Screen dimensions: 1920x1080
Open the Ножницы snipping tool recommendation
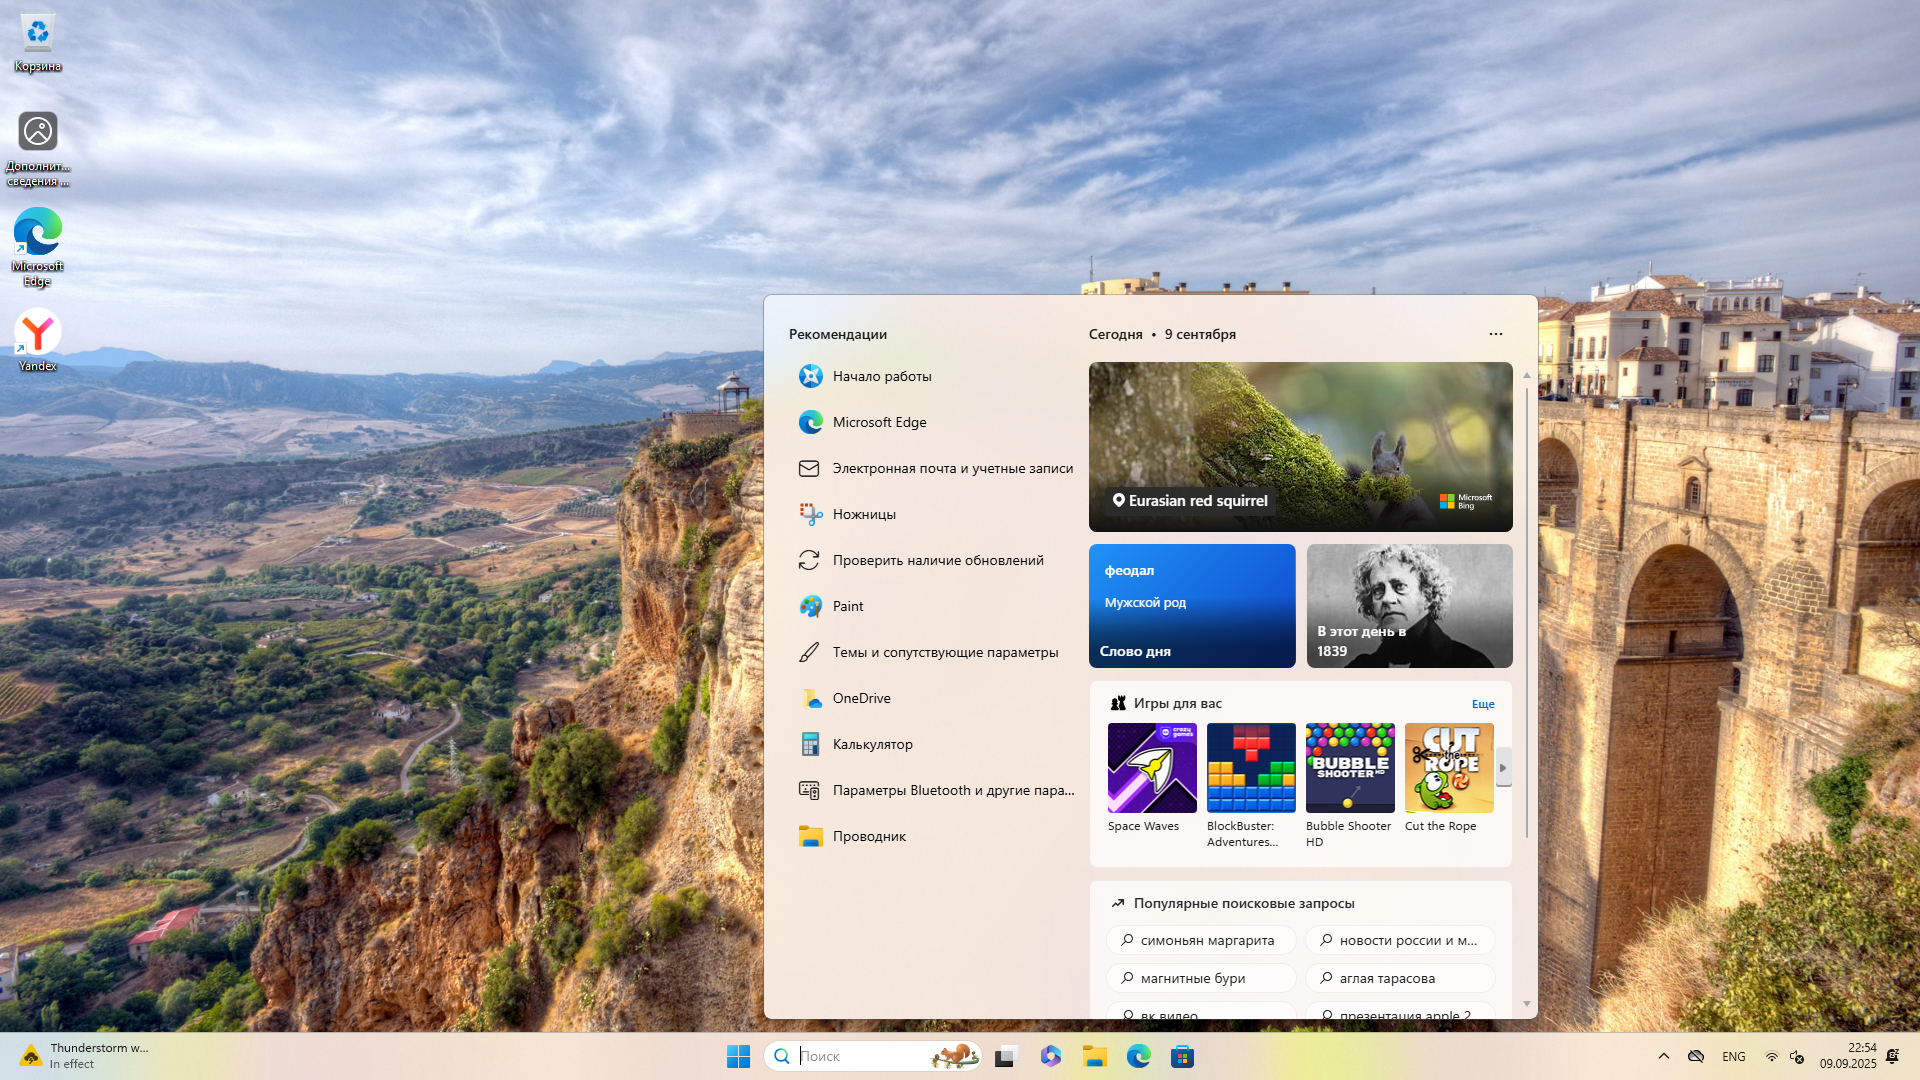[864, 514]
